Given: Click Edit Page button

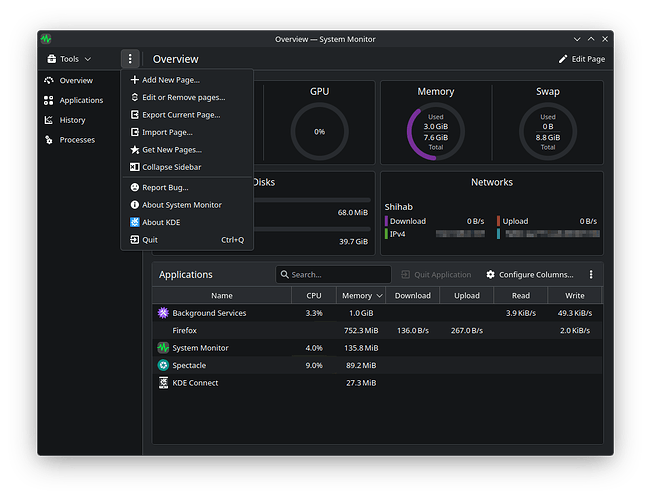Looking at the screenshot, I should 581,59.
